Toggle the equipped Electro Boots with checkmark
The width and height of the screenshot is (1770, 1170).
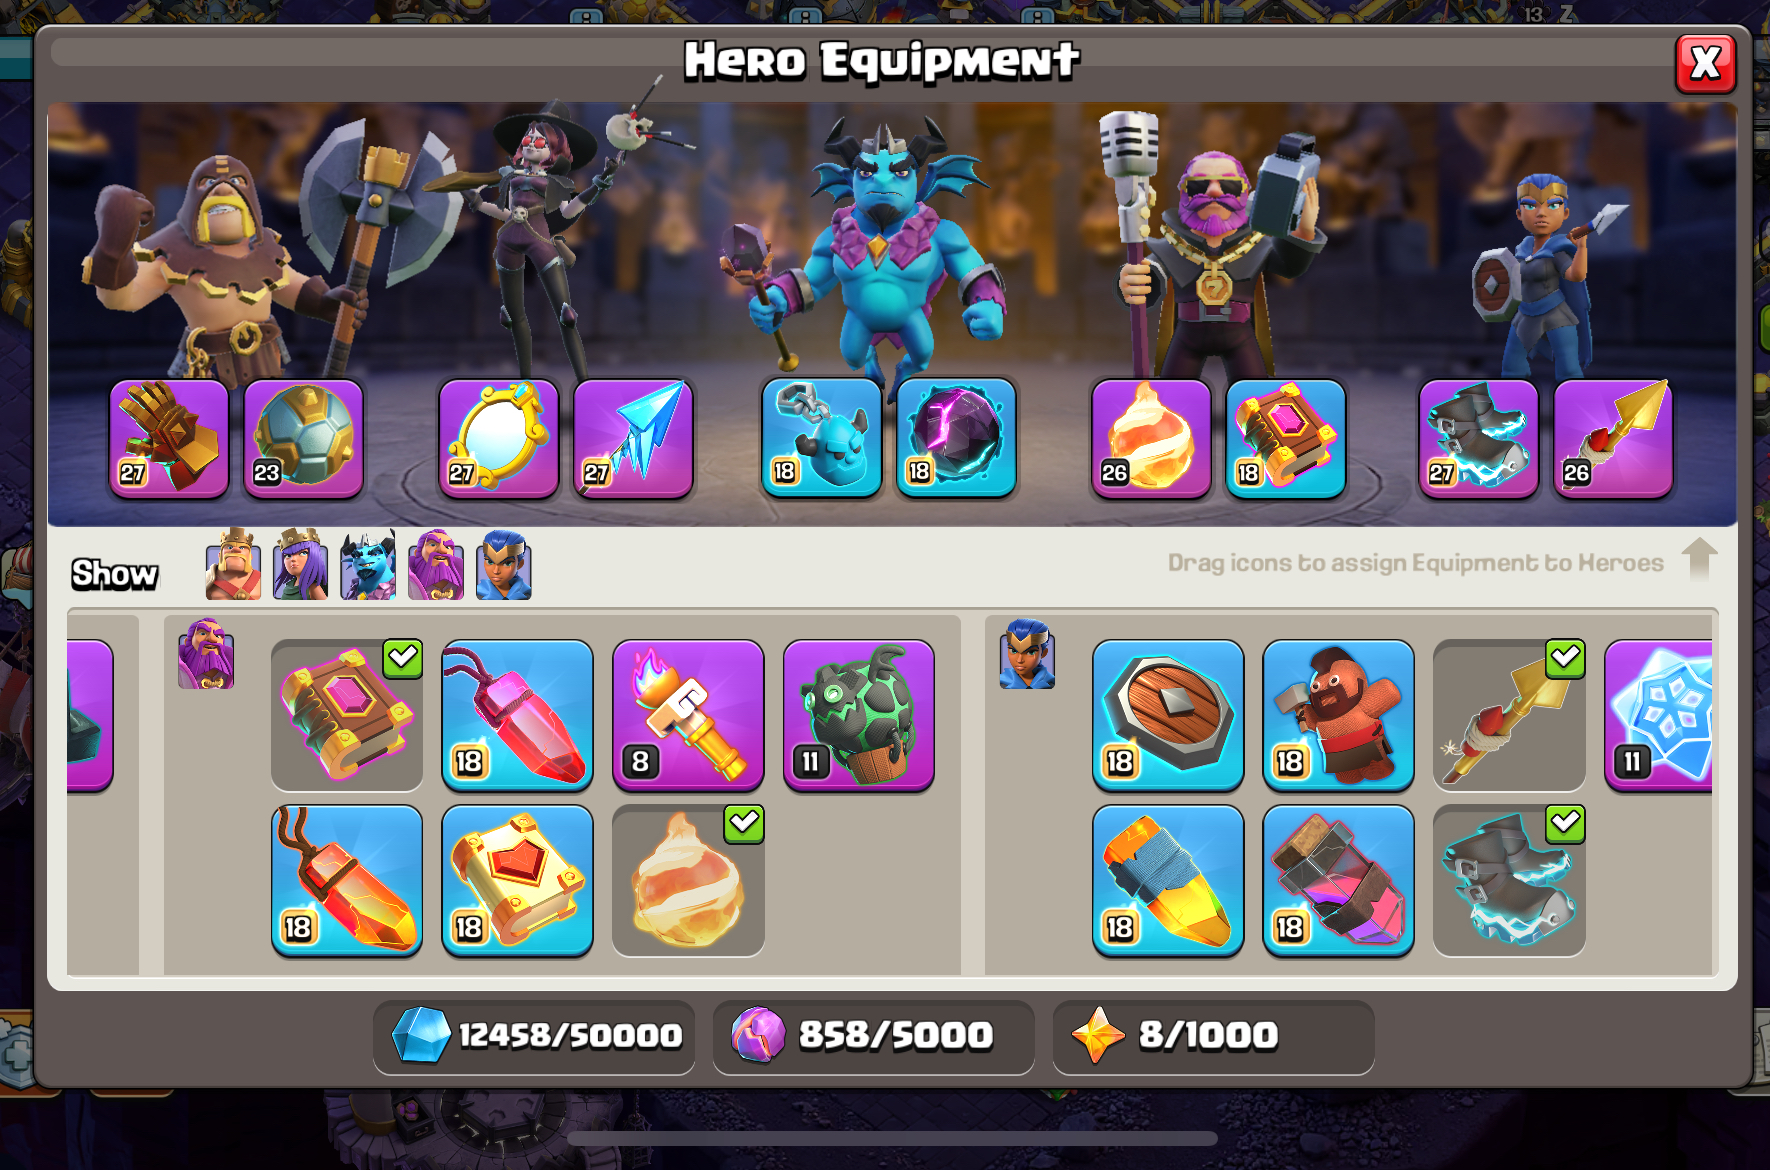(x=1509, y=880)
